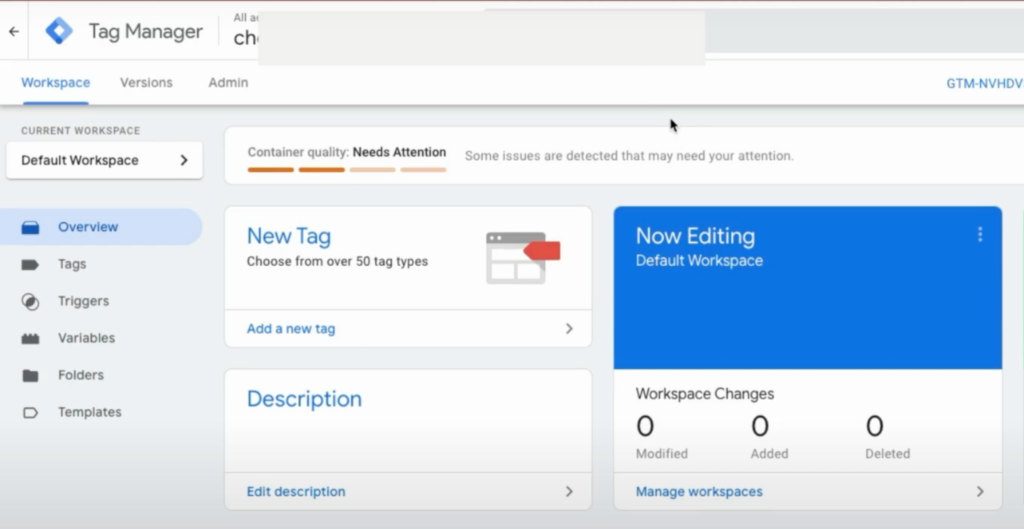Click the Edit description chevron
Viewport: 1024px width, 529px height.
[x=569, y=491]
